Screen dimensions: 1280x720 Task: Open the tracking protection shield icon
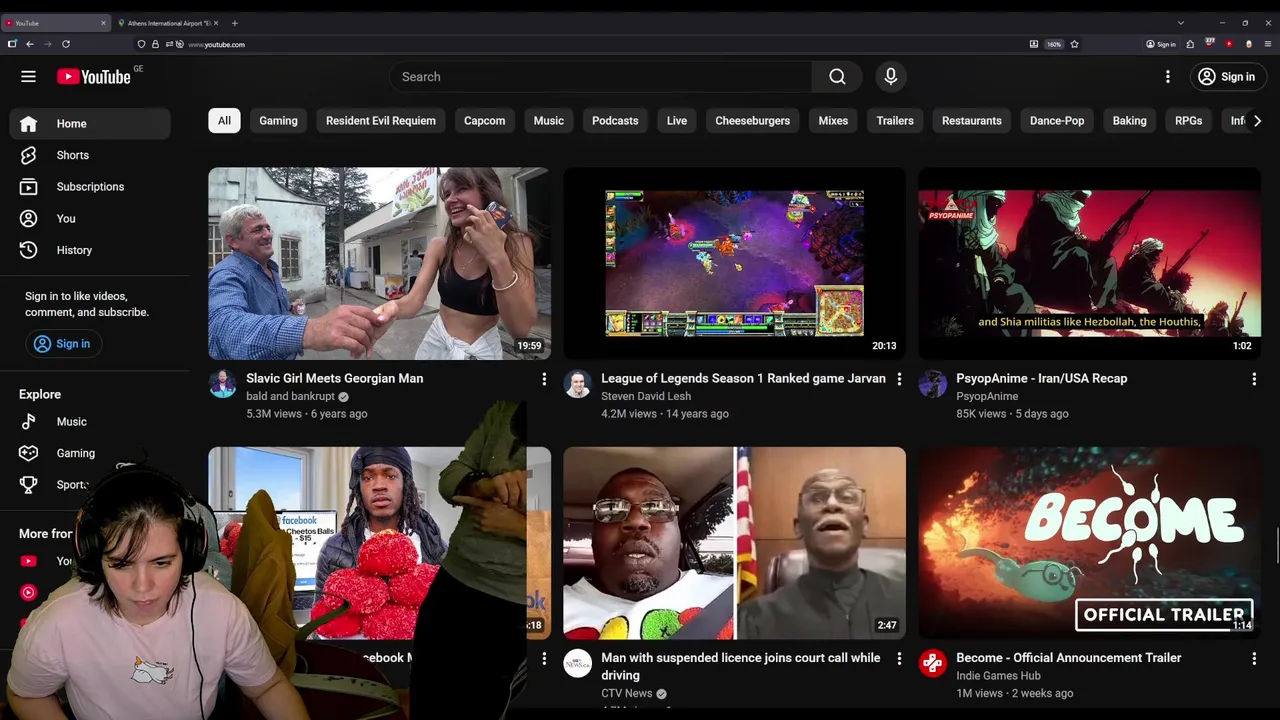pos(141,44)
